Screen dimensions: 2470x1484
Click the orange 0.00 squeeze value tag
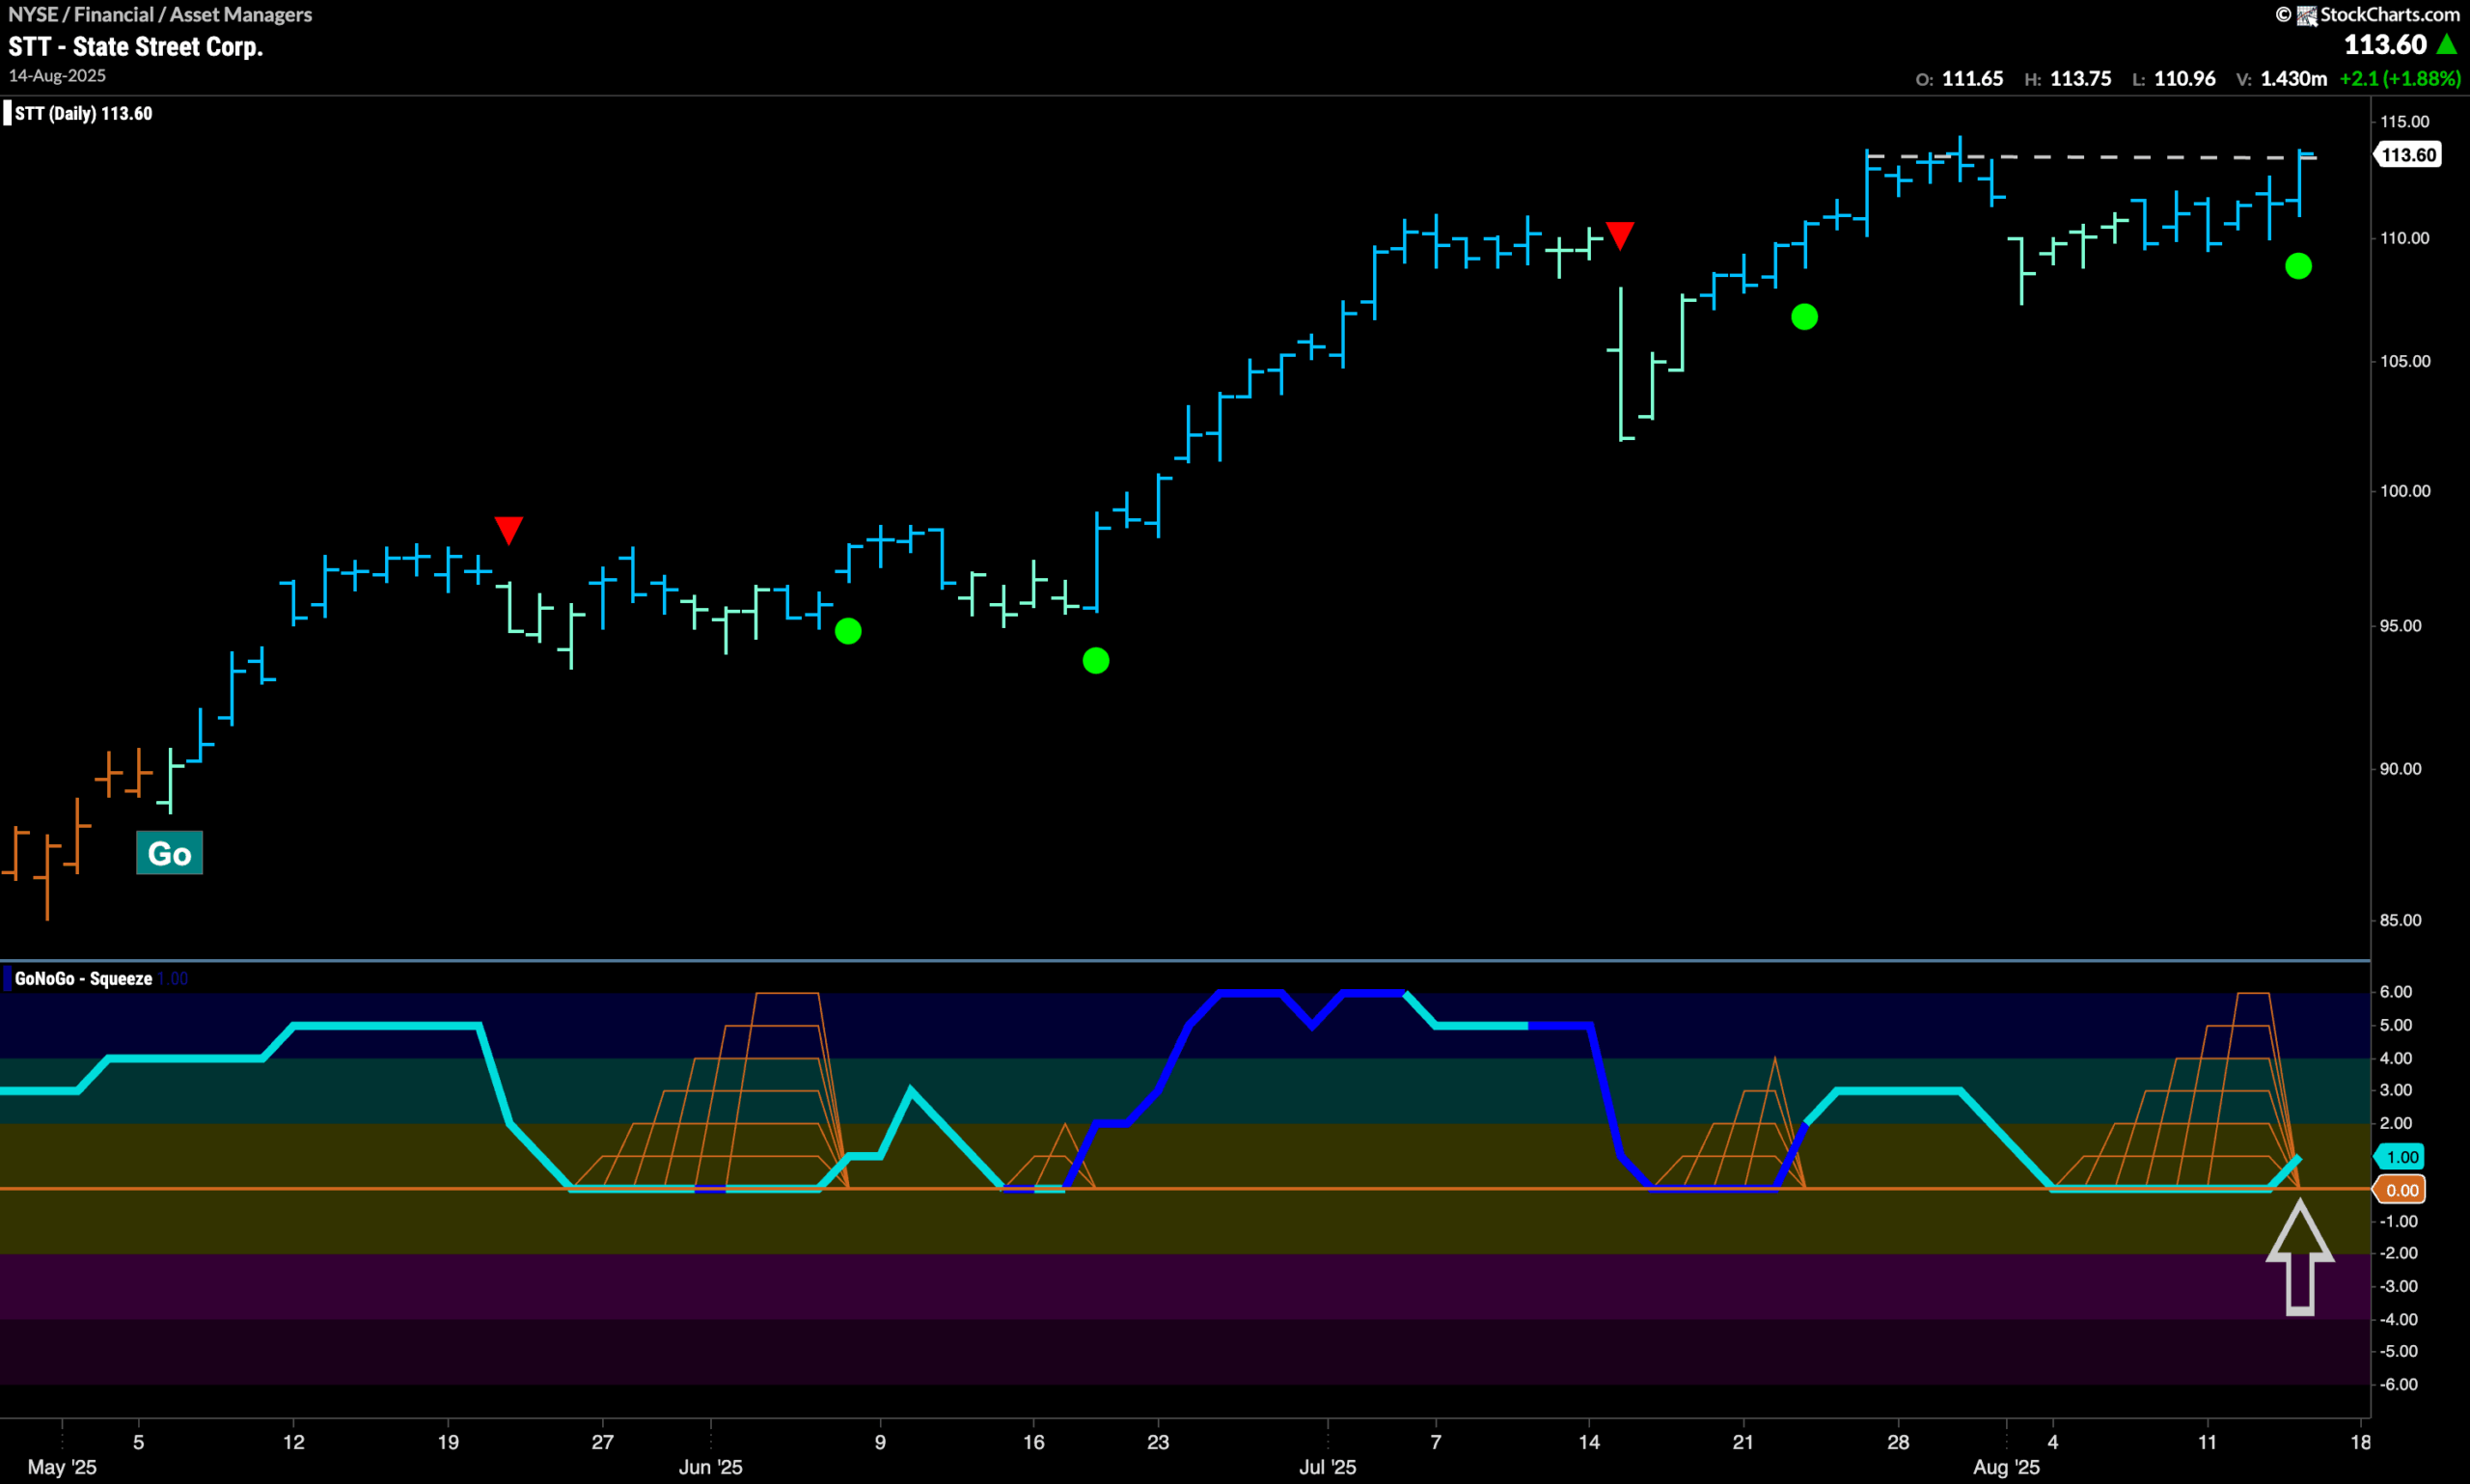tap(2401, 1189)
